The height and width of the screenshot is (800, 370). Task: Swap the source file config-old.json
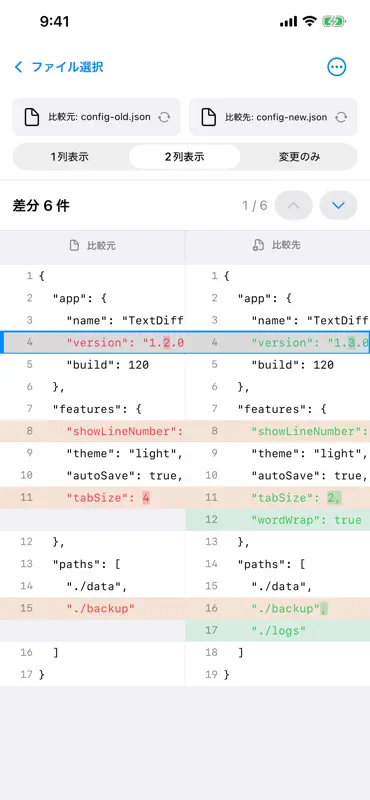(164, 117)
